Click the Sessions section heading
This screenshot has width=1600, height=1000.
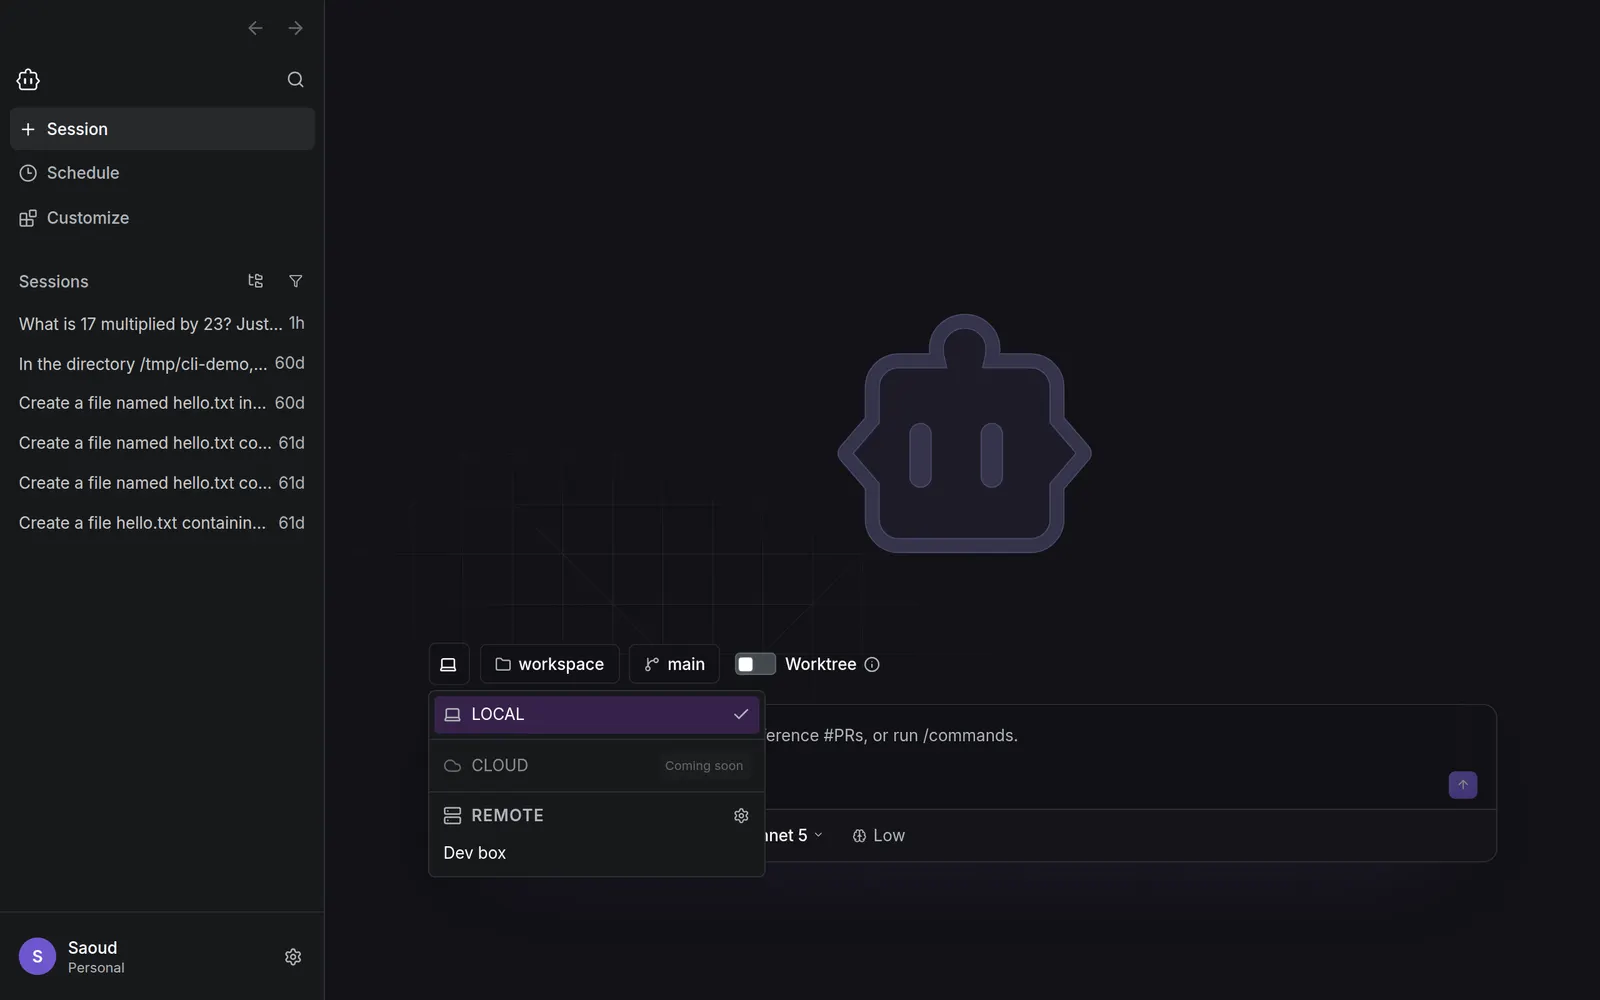point(54,282)
